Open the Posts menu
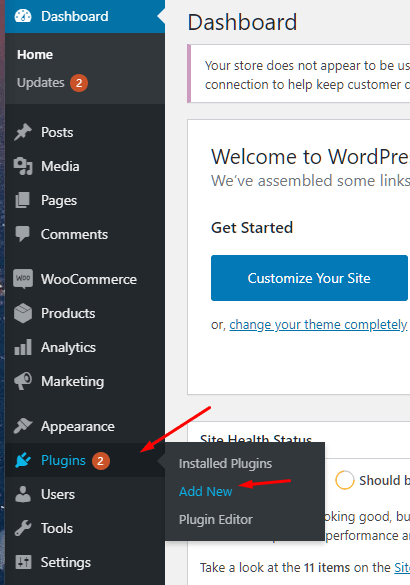Screen dimensions: 410x585 click(x=57, y=132)
